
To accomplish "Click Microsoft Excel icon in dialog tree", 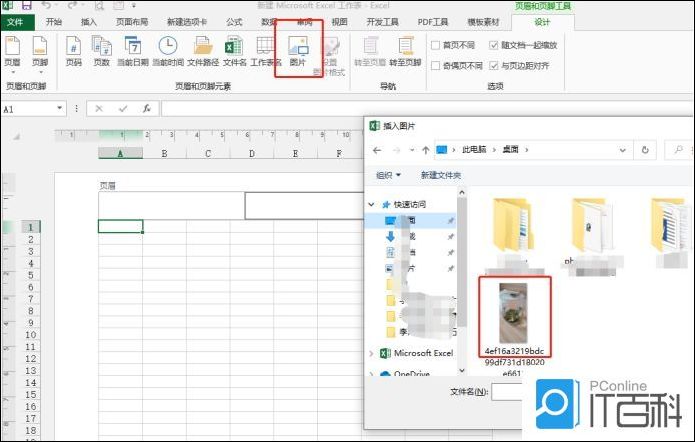I will click(385, 353).
